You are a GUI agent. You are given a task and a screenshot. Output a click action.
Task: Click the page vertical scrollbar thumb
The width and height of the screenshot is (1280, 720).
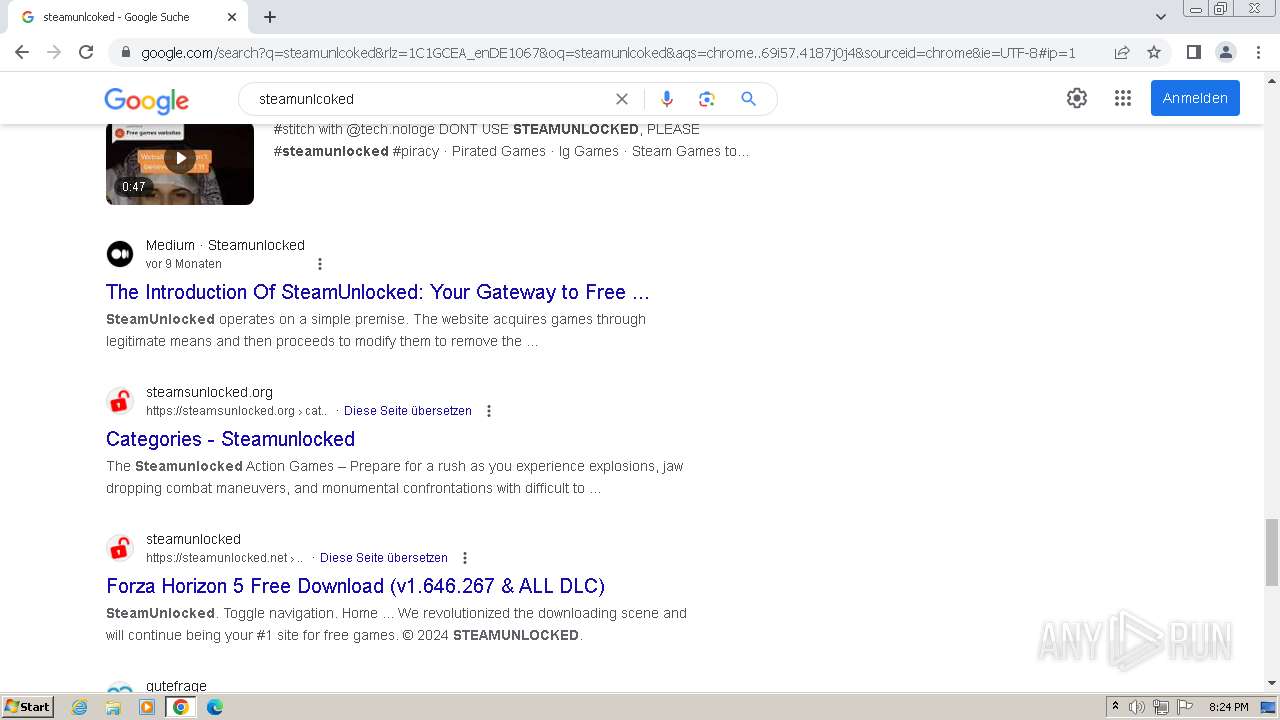(1272, 552)
